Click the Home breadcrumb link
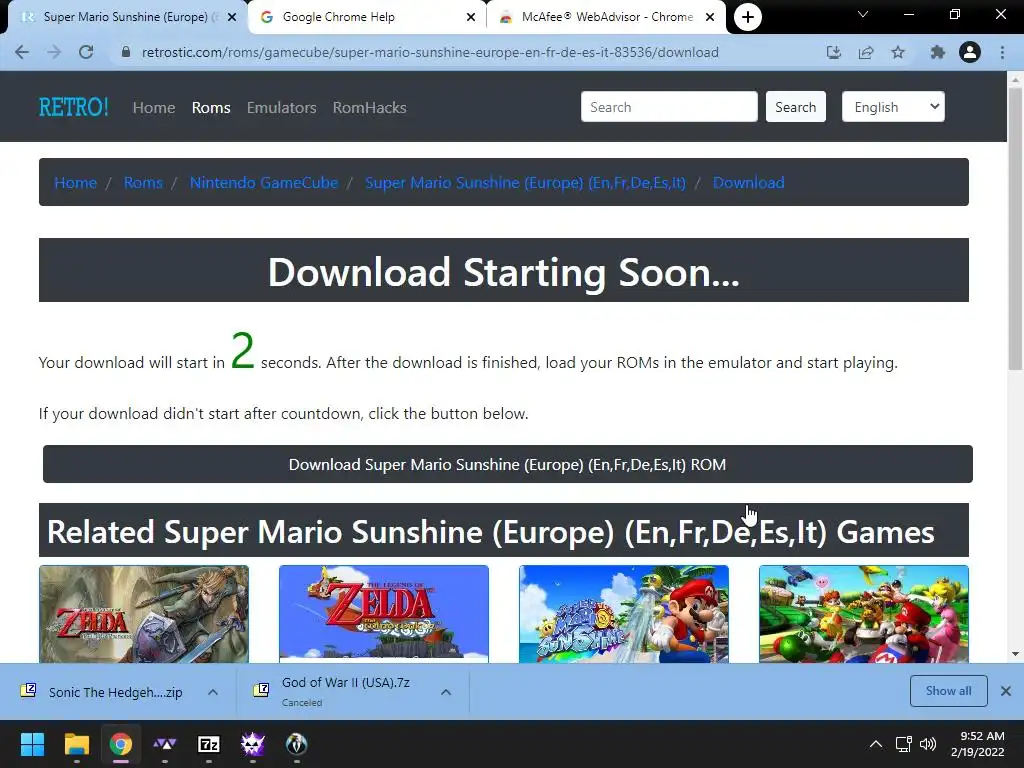This screenshot has width=1024, height=768. pyautogui.click(x=75, y=183)
